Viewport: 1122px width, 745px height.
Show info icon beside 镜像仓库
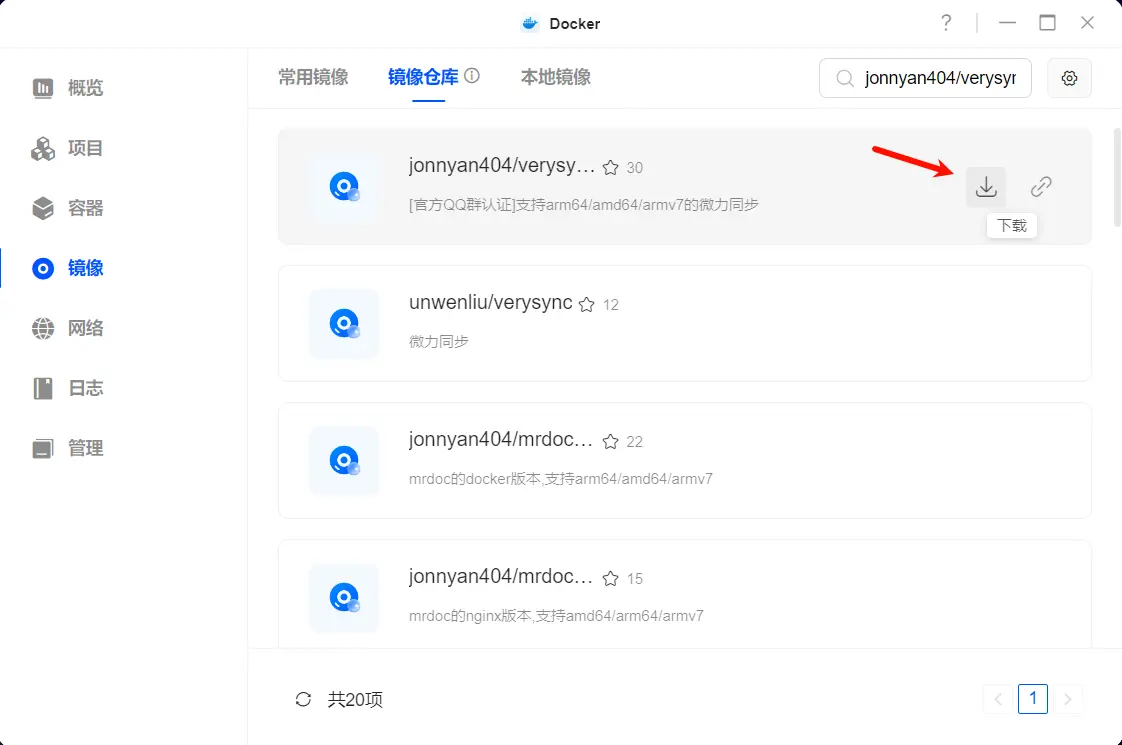(x=472, y=75)
